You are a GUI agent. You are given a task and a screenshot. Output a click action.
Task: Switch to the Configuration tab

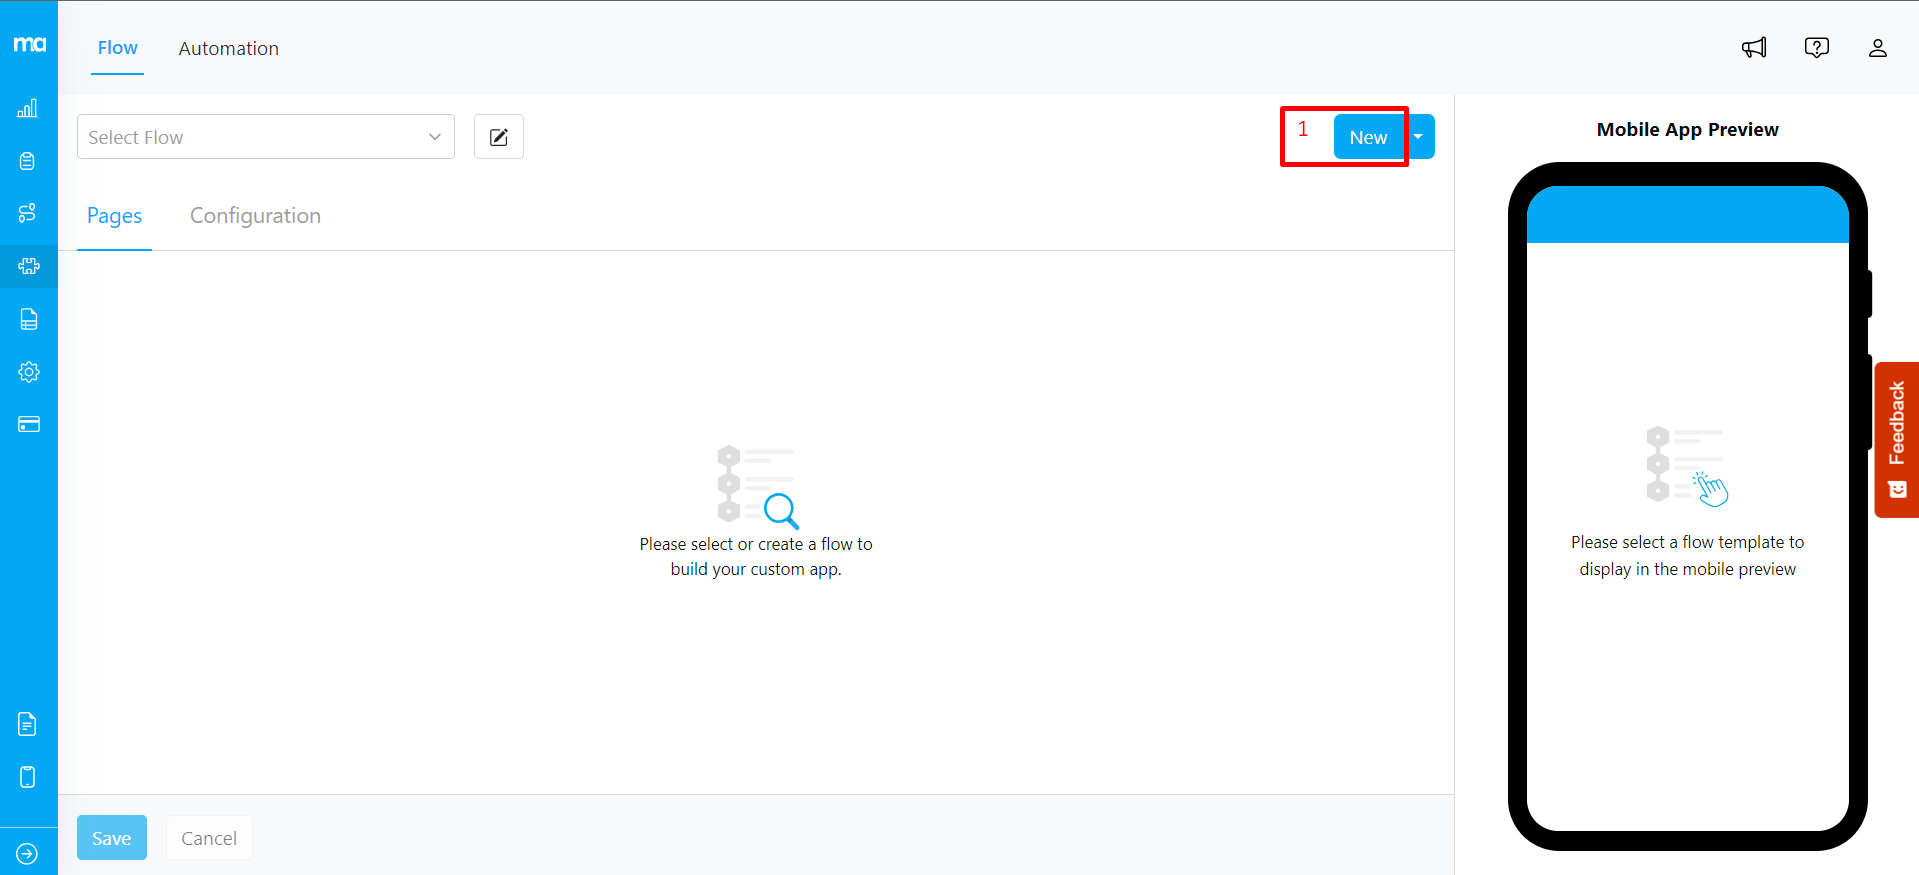click(255, 216)
